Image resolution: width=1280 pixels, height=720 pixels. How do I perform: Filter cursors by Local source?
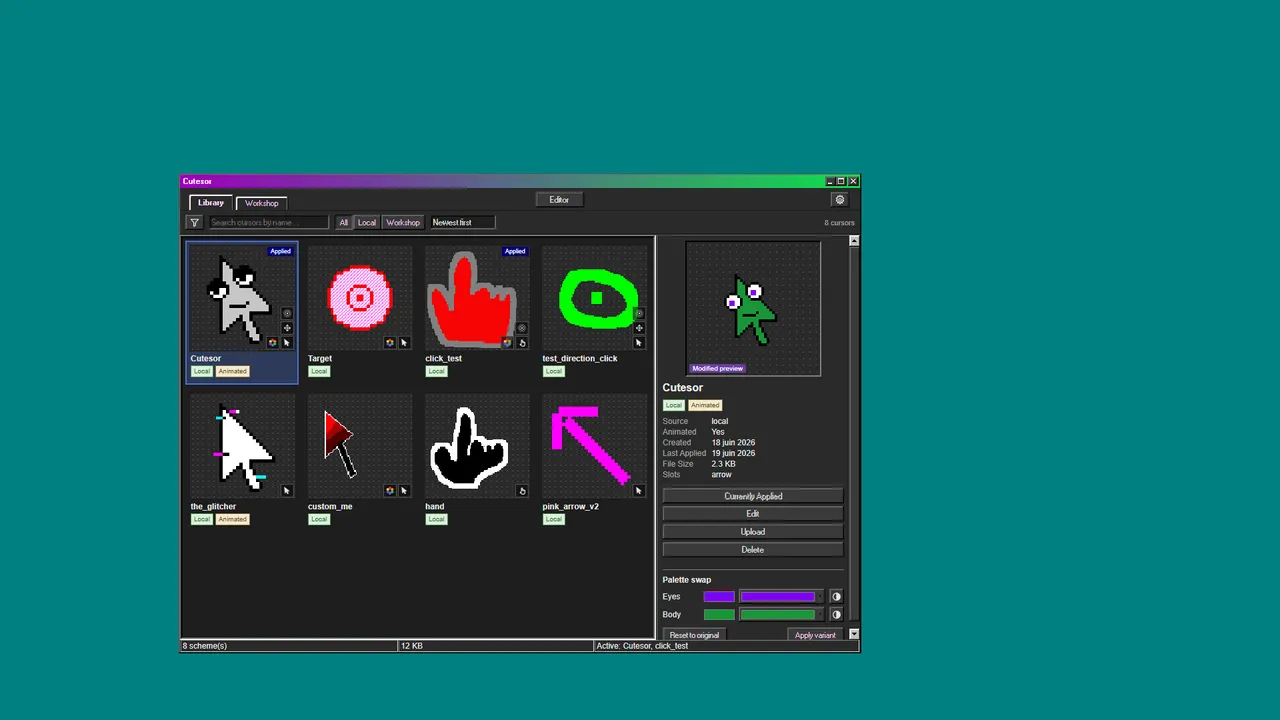[x=367, y=222]
